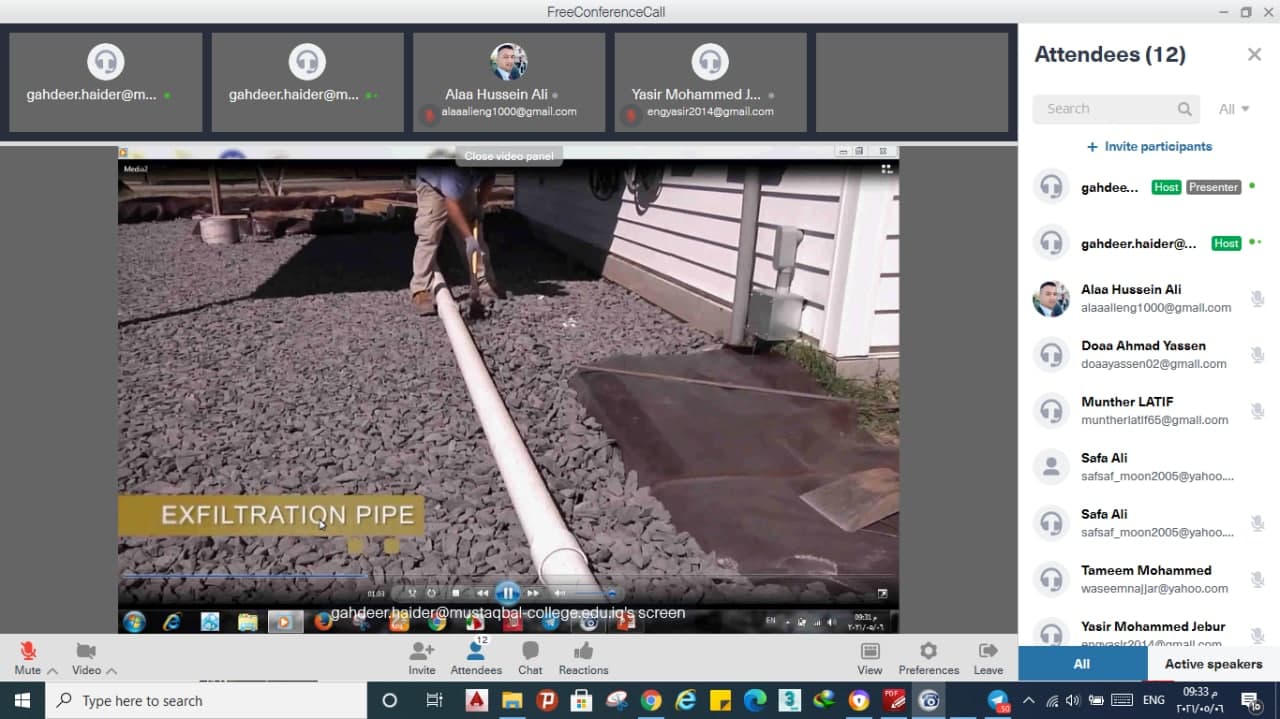The image size is (1280, 719).
Task: Click the Attendees icon in toolbar
Action: pos(476,651)
